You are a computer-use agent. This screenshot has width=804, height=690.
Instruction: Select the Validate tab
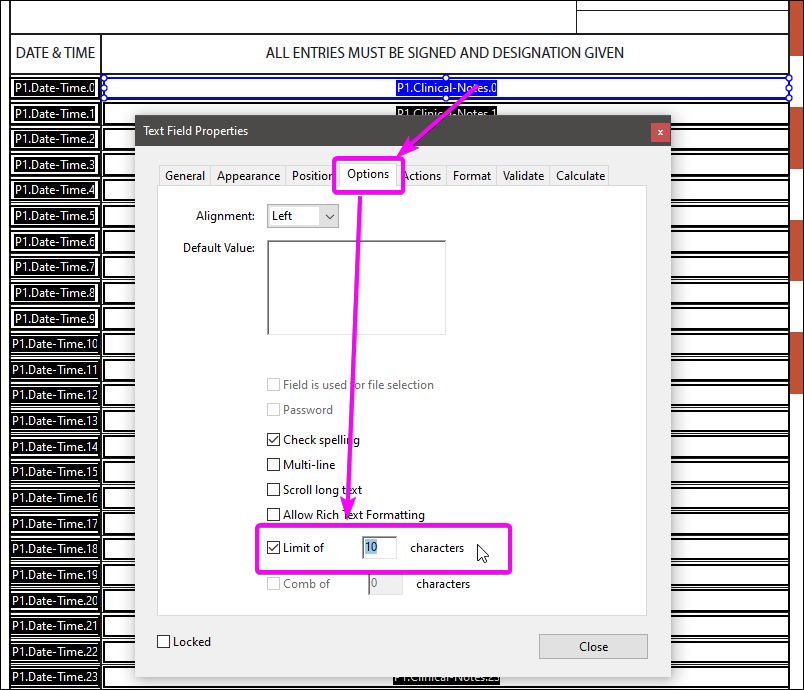[x=523, y=175]
